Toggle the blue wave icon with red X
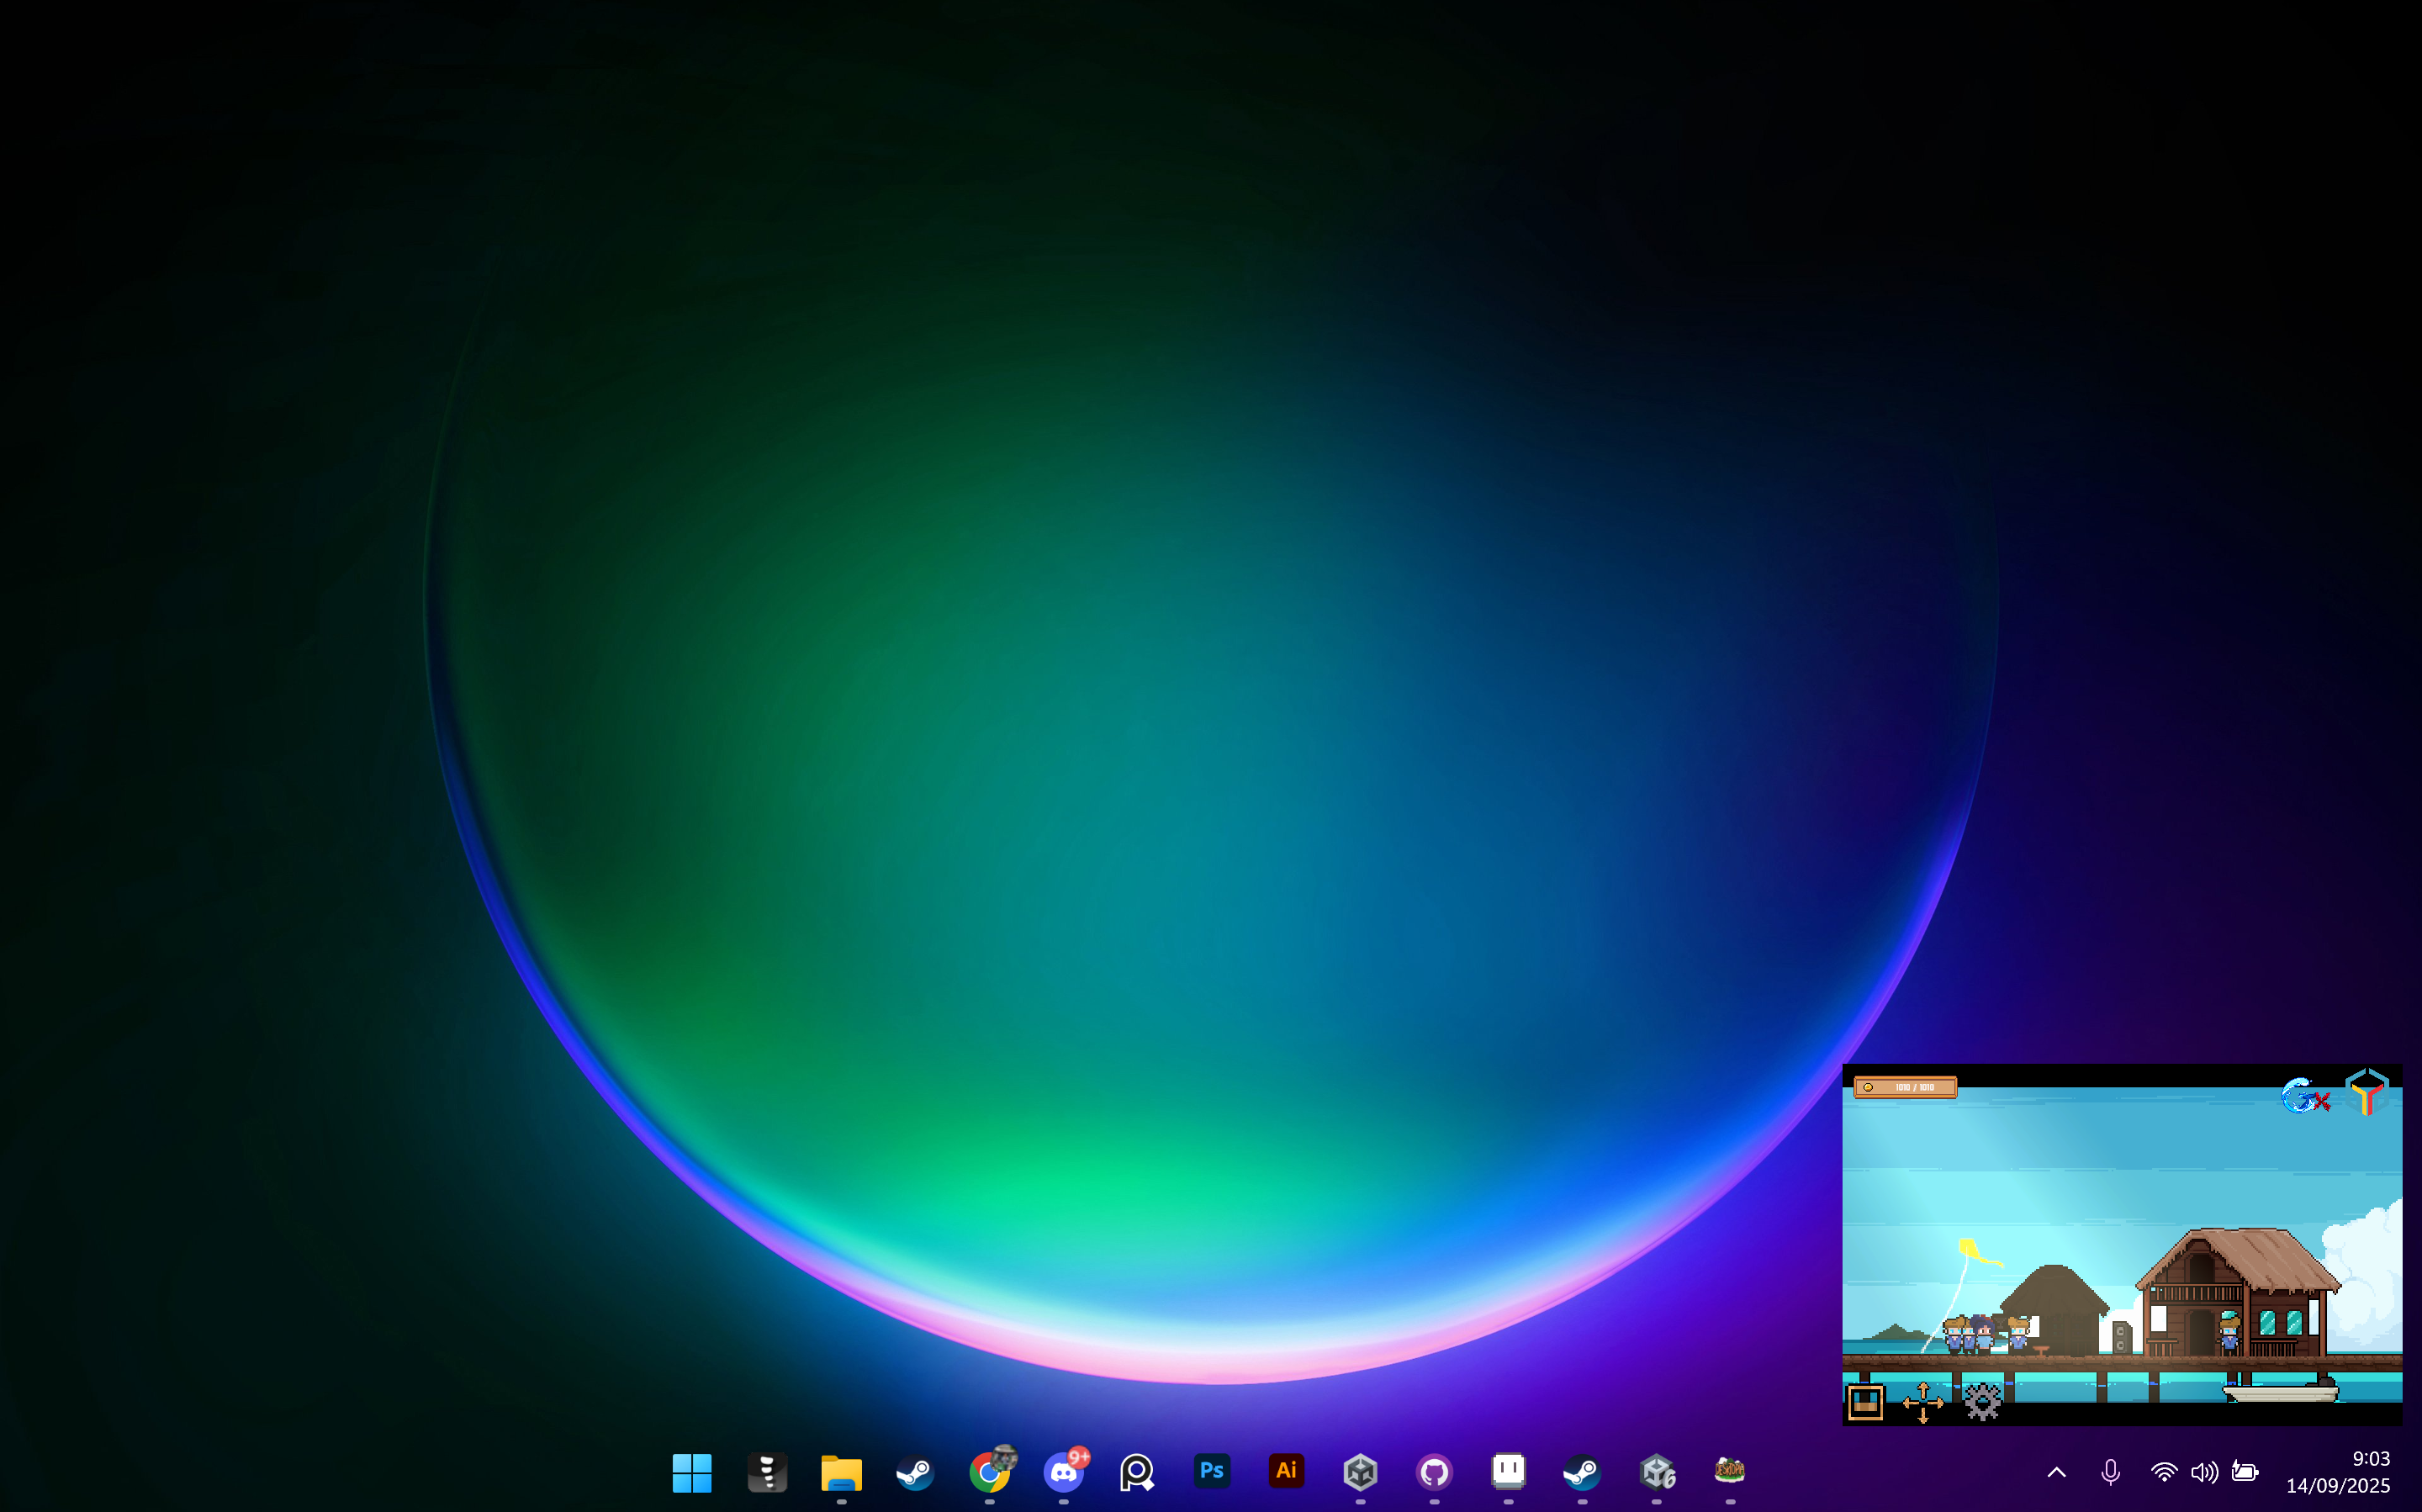 click(2304, 1096)
